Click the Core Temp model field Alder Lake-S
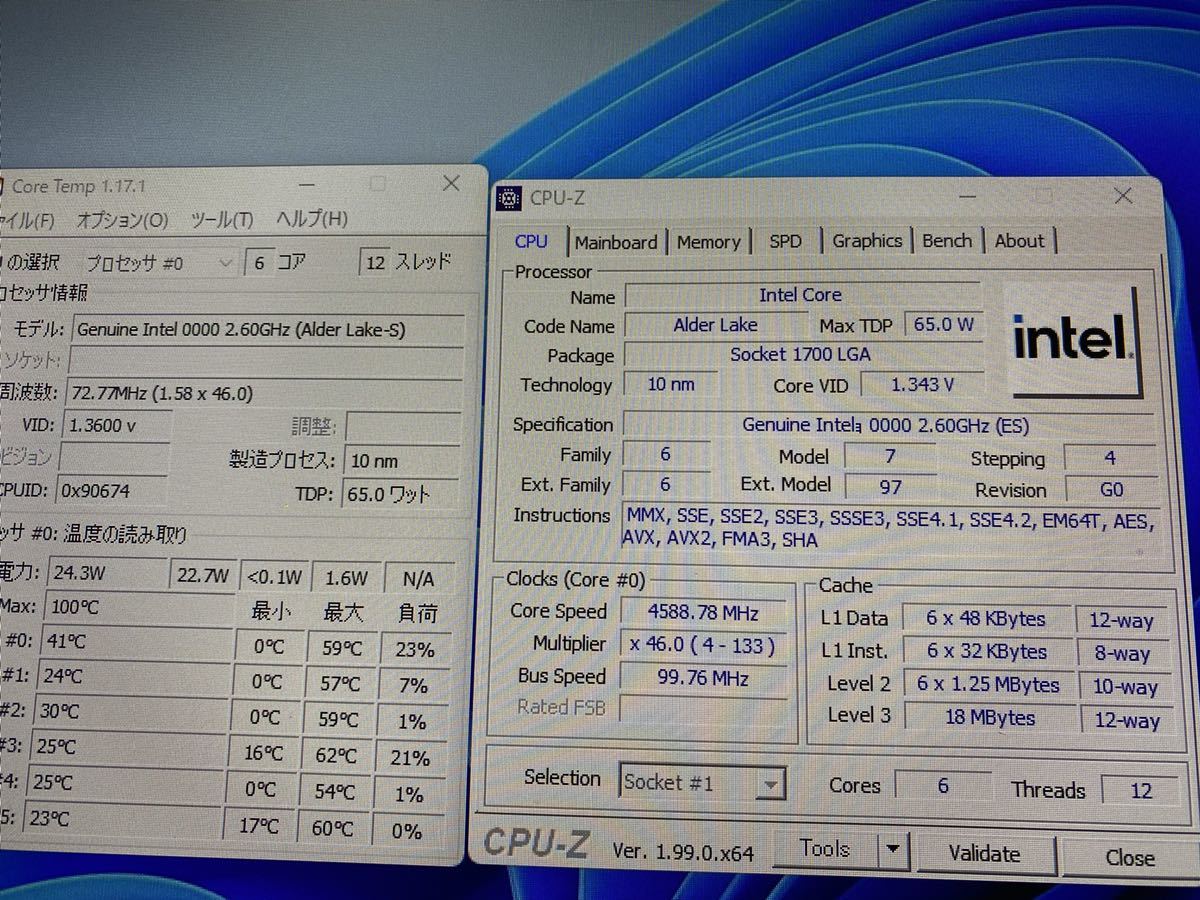 click(268, 329)
